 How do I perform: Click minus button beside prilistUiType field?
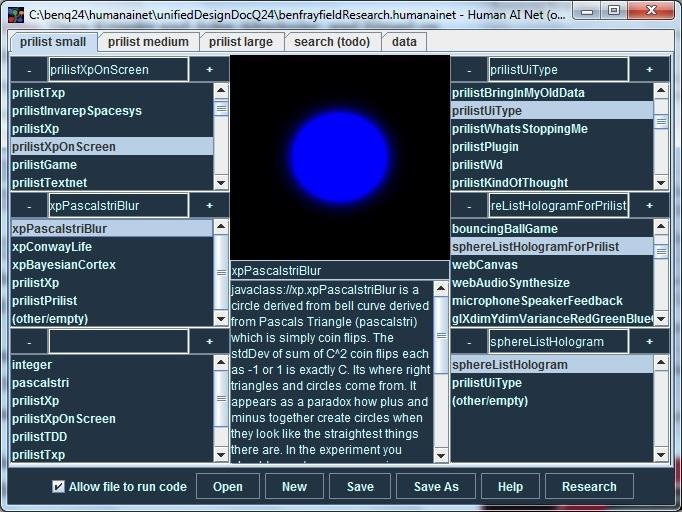pos(469,70)
